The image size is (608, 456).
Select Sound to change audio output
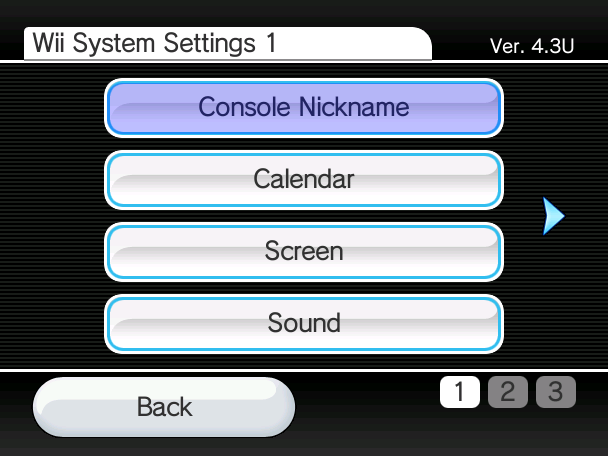pos(304,324)
